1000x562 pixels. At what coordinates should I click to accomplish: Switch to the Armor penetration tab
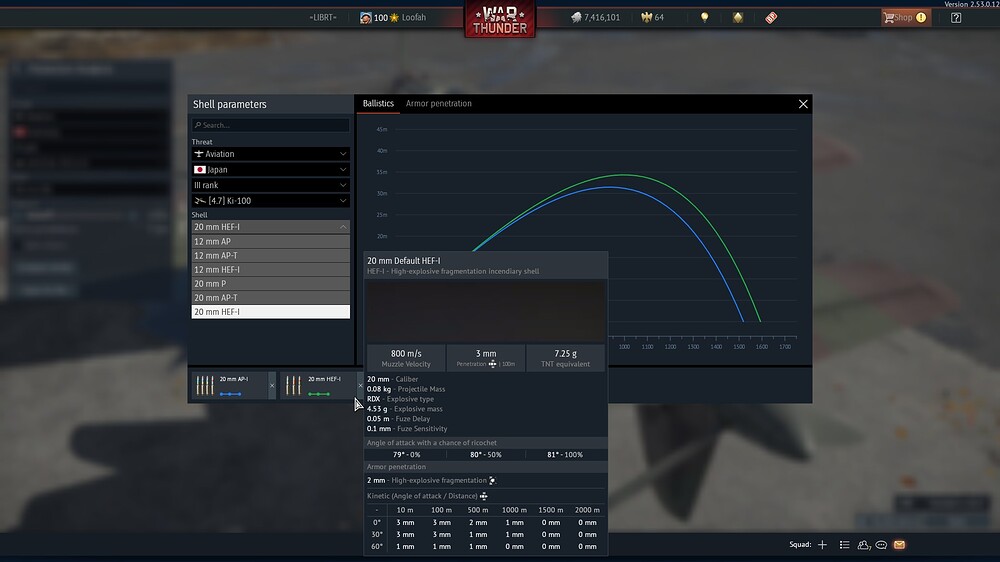click(x=438, y=104)
